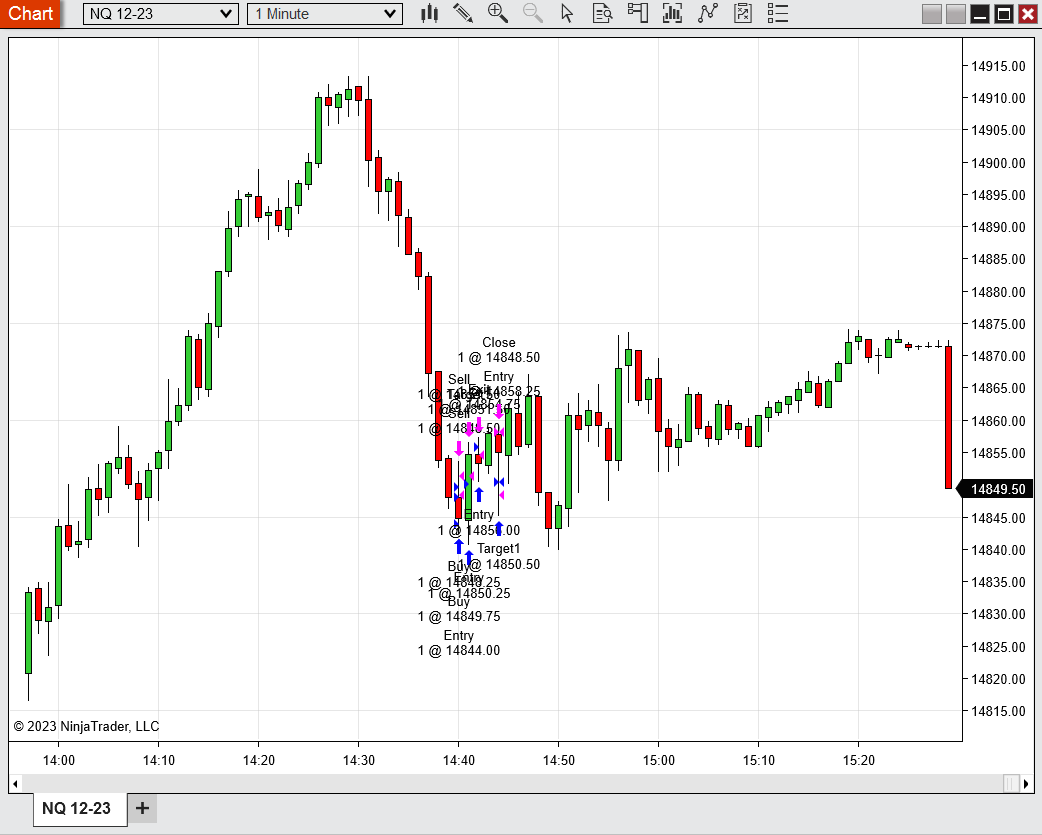The width and height of the screenshot is (1042, 835).
Task: Click the 14:30 time axis label
Action: coord(359,760)
